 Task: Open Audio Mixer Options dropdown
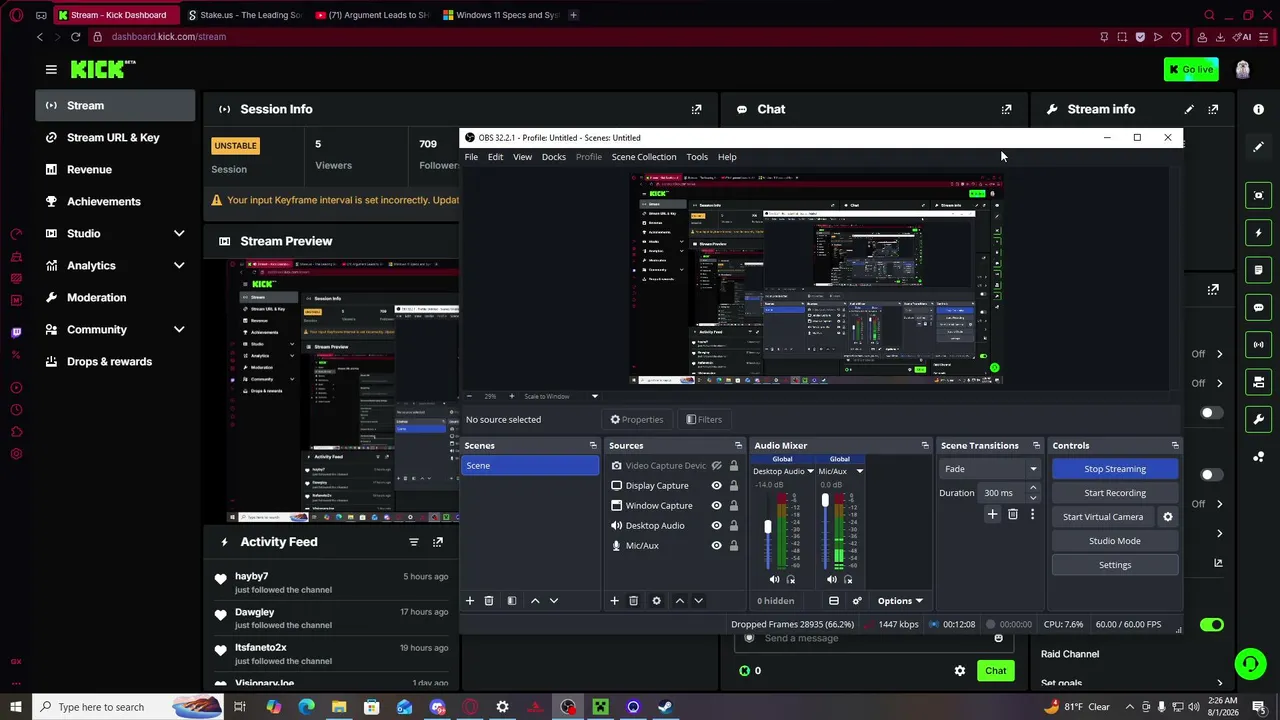(x=900, y=601)
